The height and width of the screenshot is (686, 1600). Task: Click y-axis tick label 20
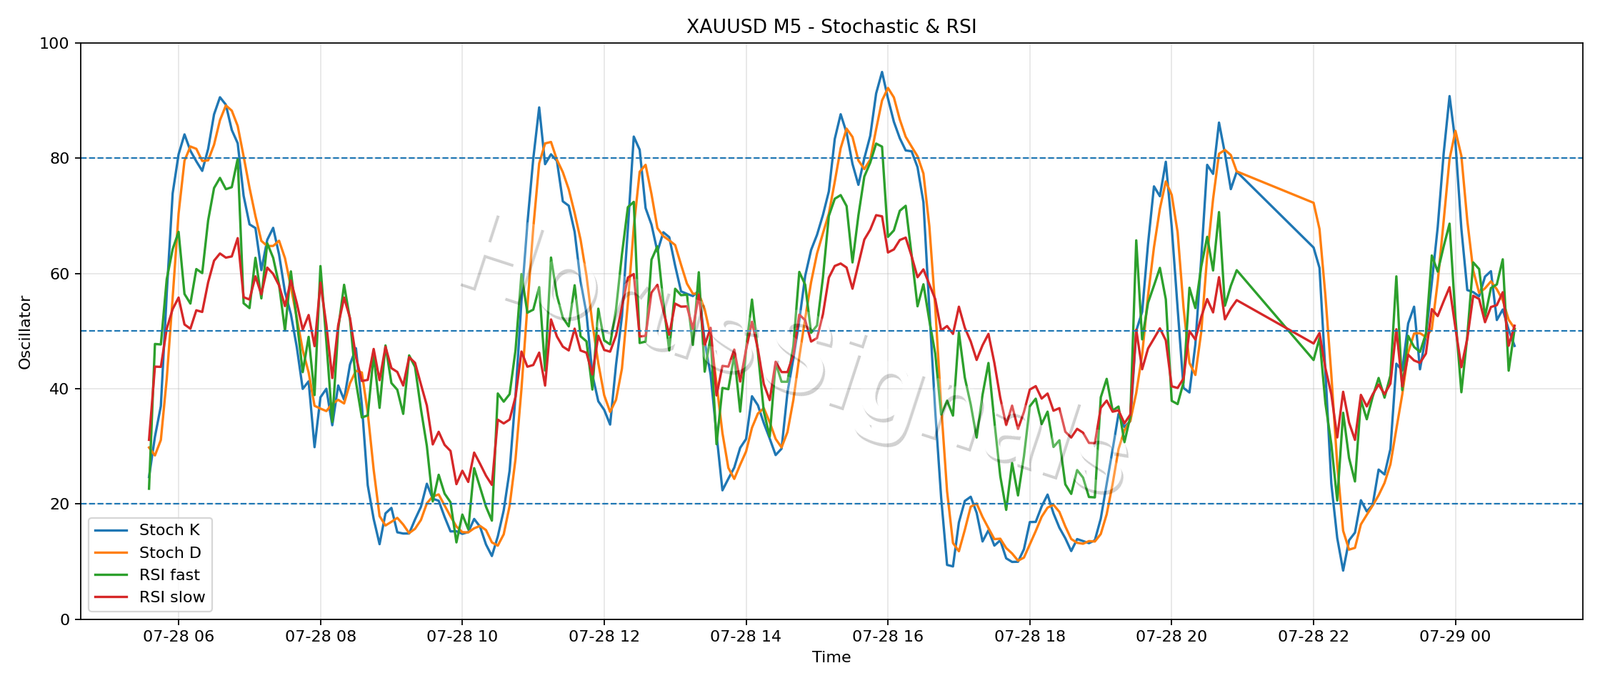(59, 504)
